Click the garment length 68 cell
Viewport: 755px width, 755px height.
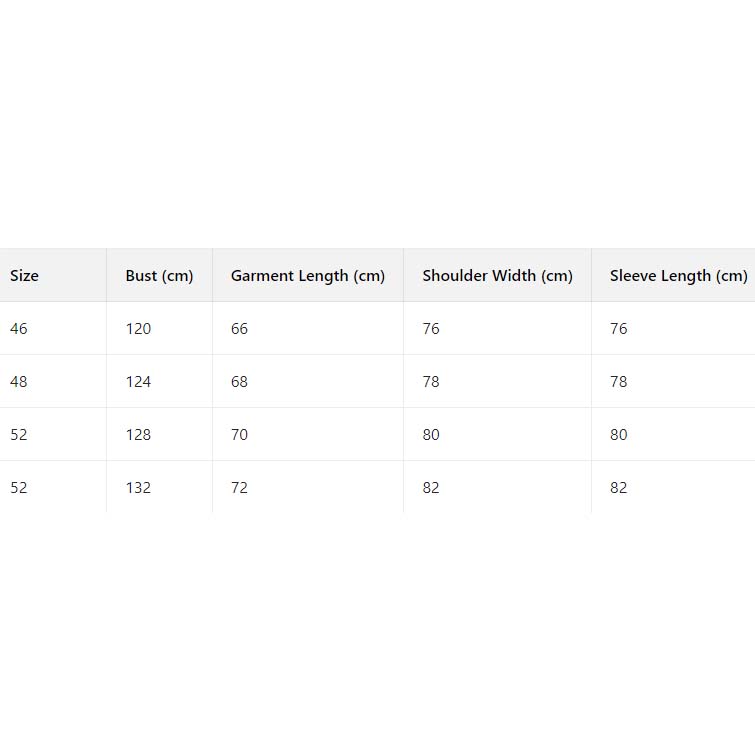[239, 382]
